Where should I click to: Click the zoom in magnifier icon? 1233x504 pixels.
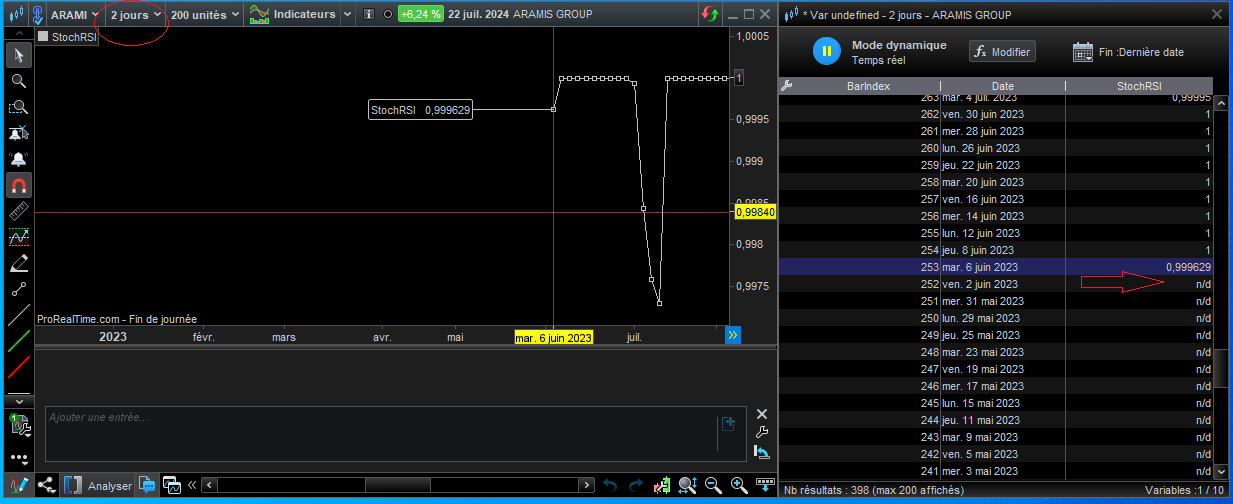point(739,486)
